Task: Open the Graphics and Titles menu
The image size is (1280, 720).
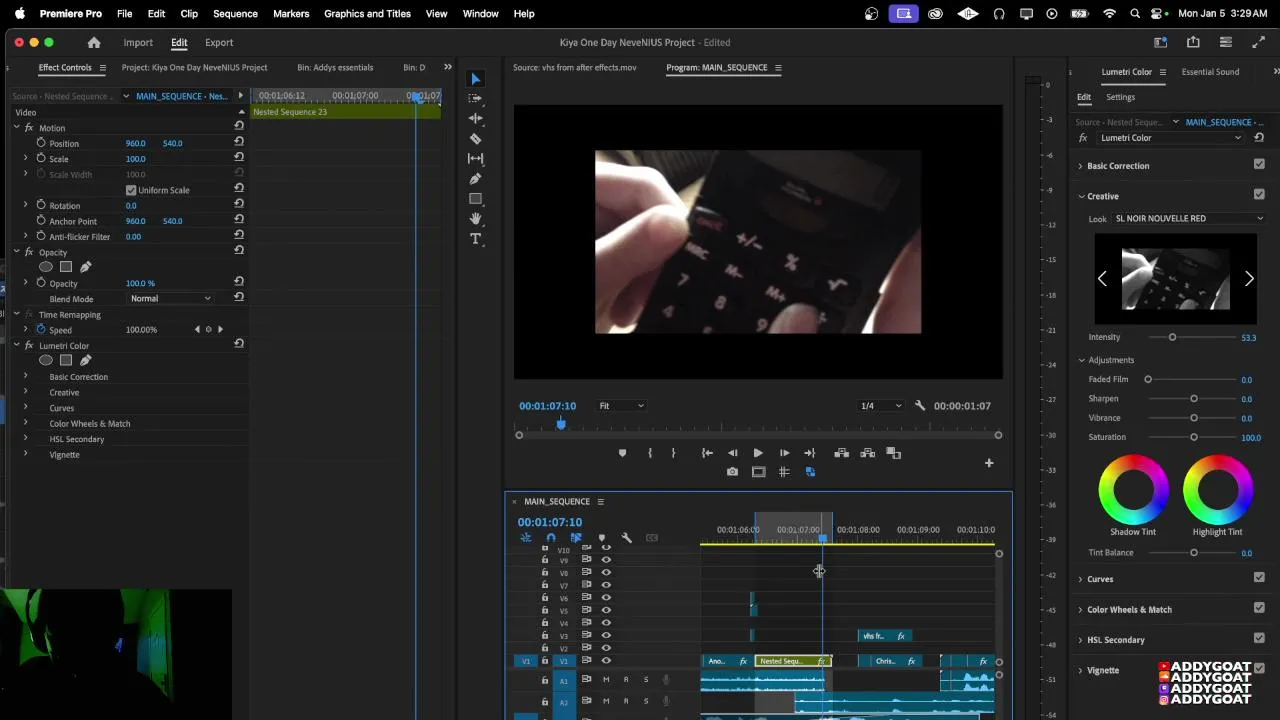Action: click(x=367, y=14)
